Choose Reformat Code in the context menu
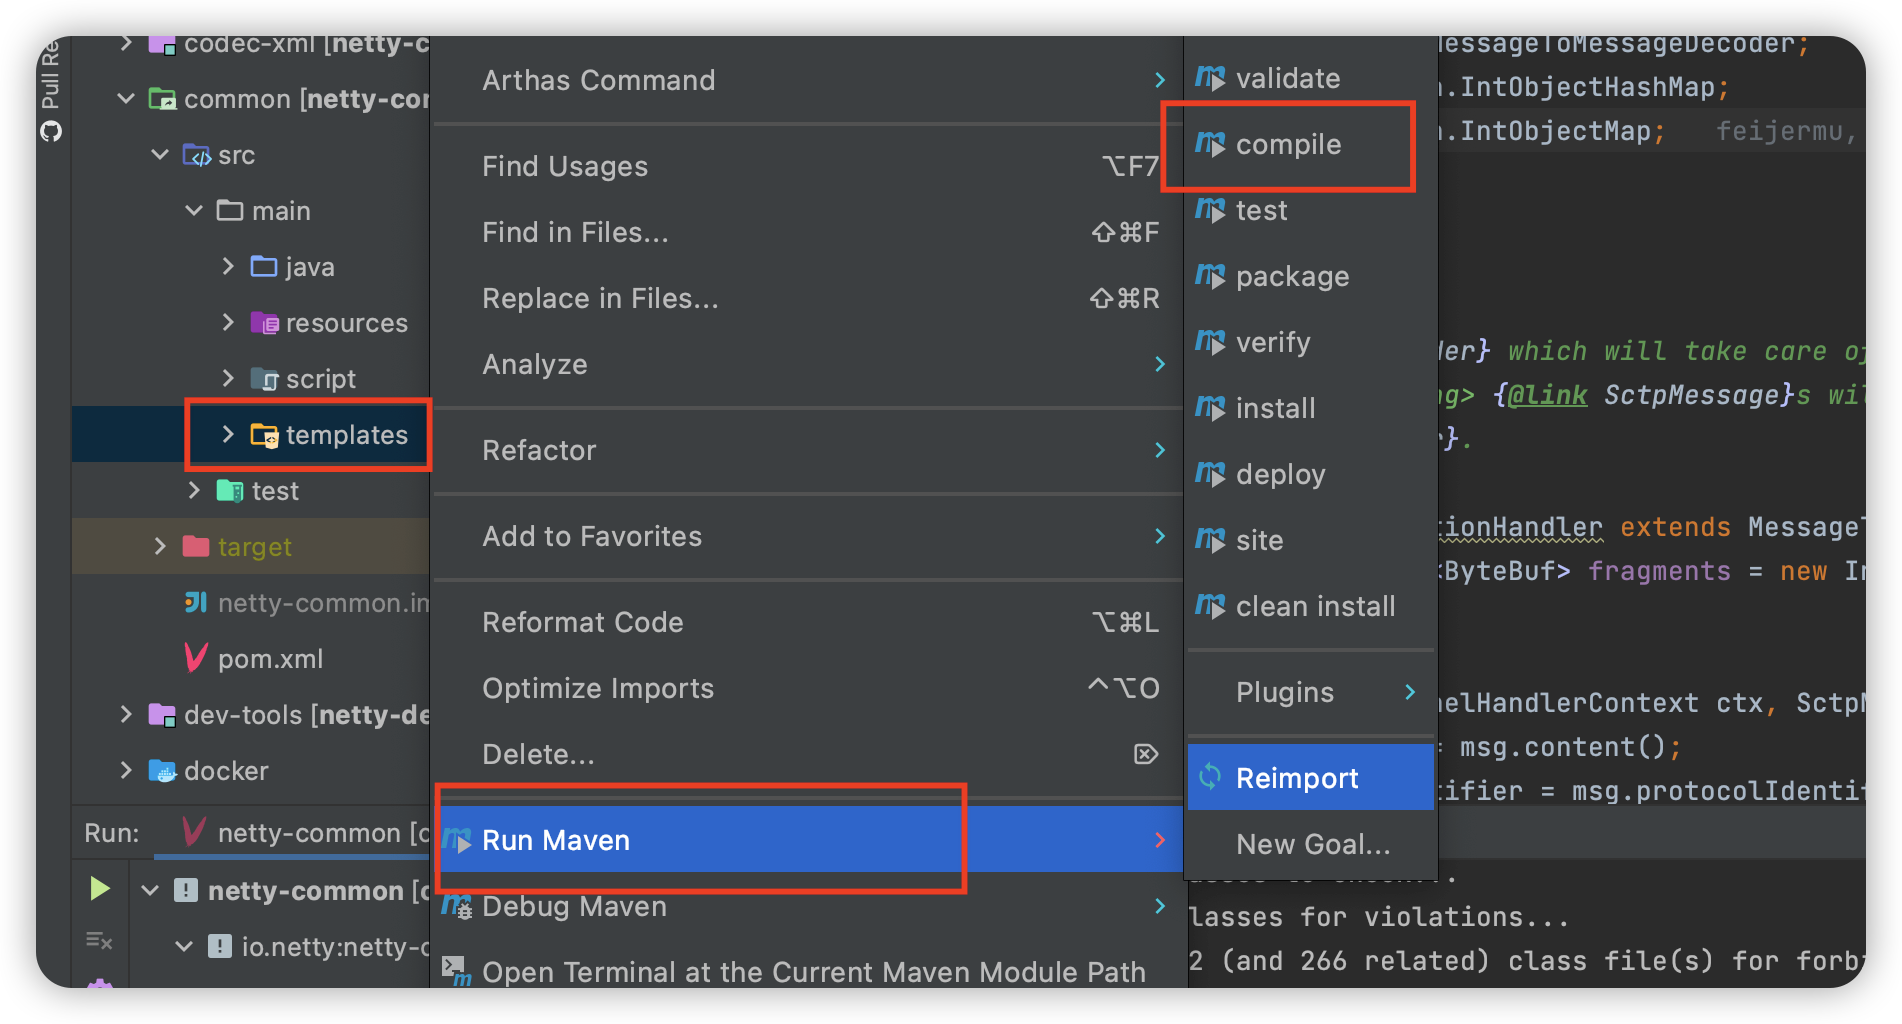 pyautogui.click(x=582, y=622)
